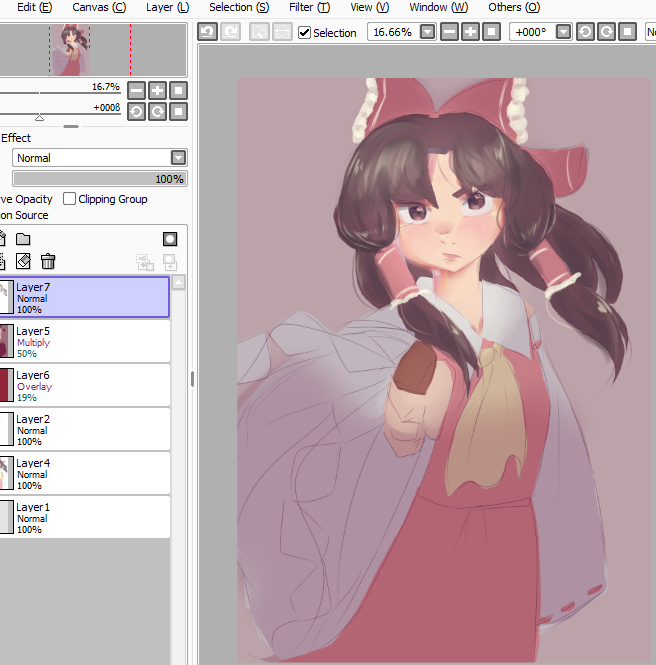Screen dimensions: 656x665
Task: Open the zoom percentage dropdown showing 16.66%
Action: click(428, 32)
